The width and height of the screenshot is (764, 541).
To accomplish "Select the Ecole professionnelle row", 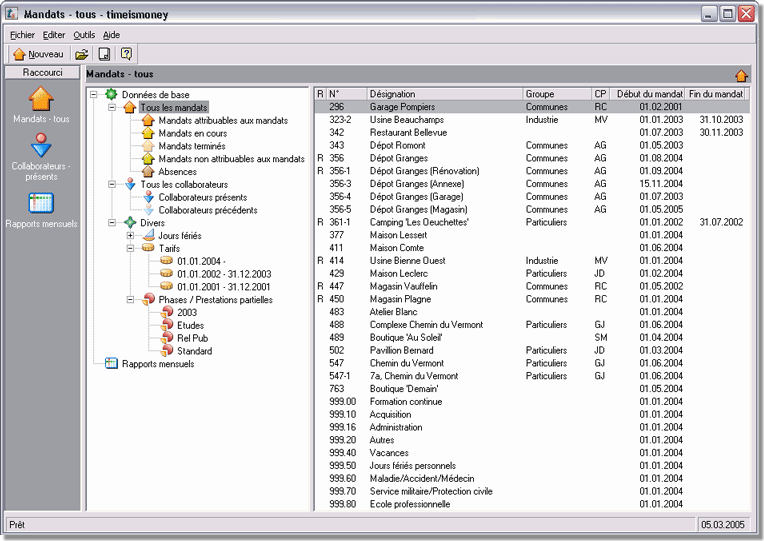I will tap(532, 504).
